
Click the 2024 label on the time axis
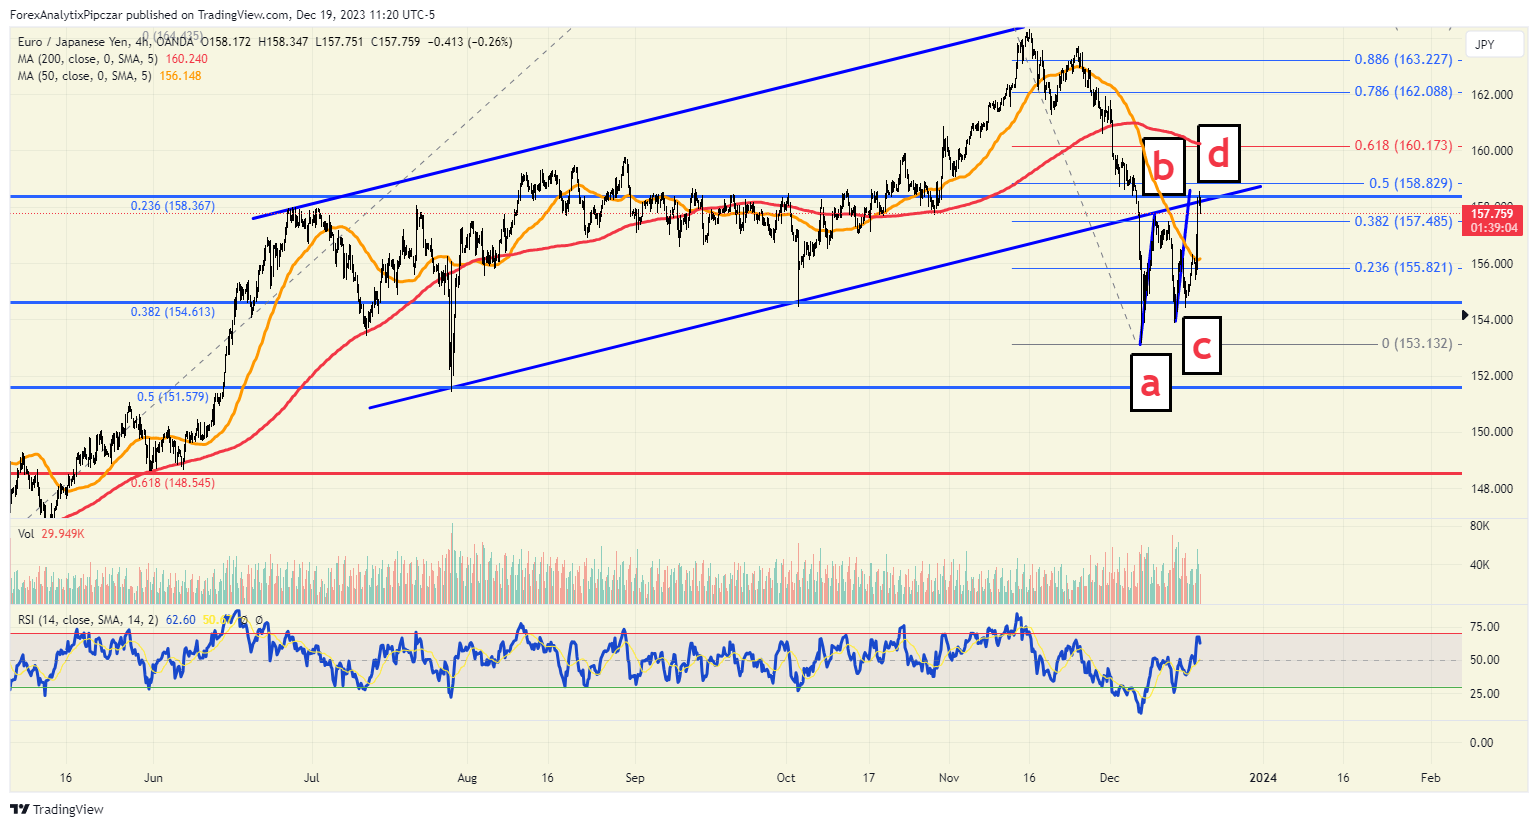1264,778
